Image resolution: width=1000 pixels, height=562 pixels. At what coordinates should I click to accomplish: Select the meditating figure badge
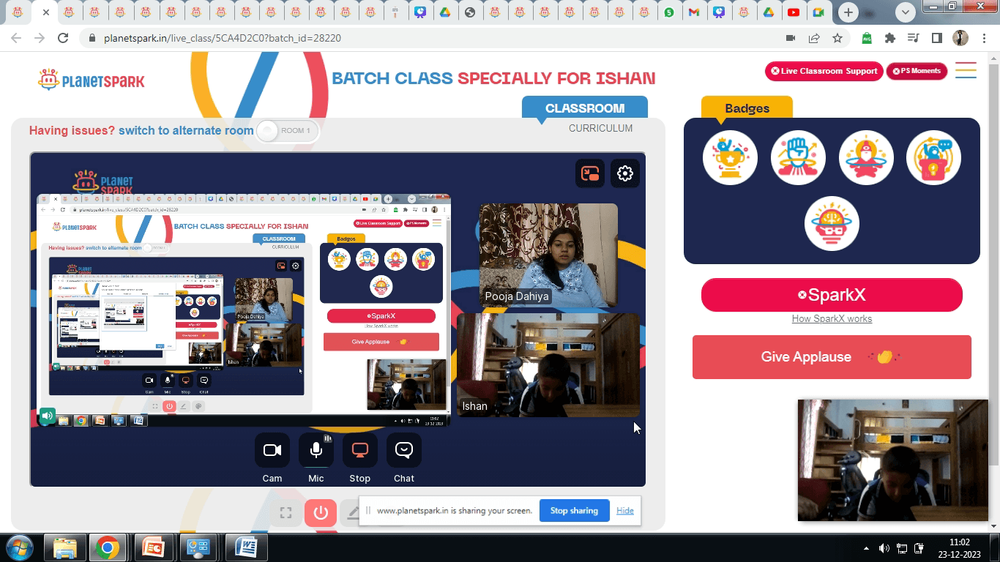865,158
